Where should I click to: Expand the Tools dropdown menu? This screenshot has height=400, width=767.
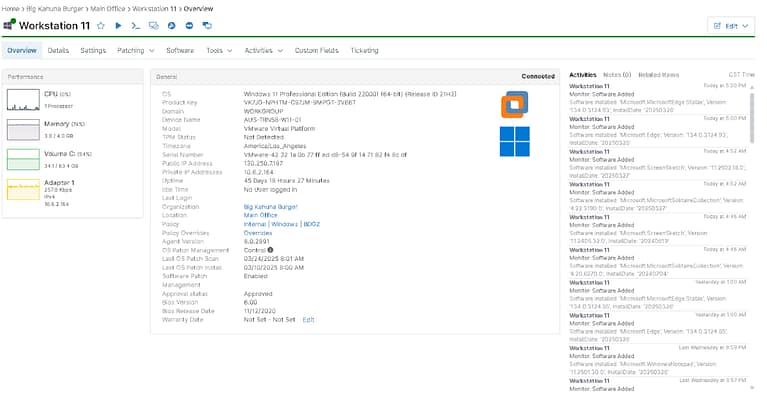click(219, 50)
